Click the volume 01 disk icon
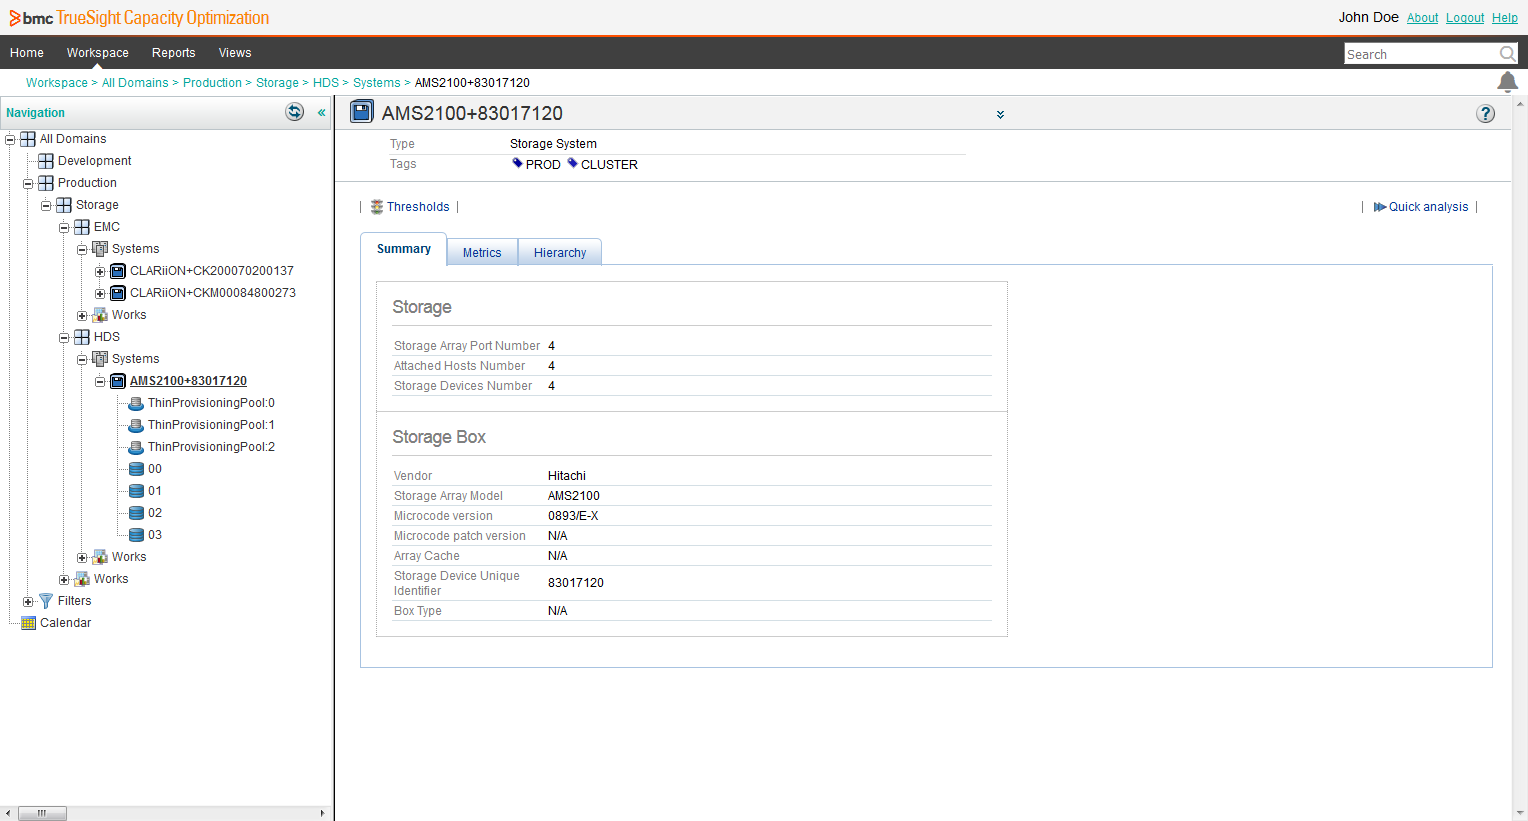1528x821 pixels. pyautogui.click(x=136, y=491)
